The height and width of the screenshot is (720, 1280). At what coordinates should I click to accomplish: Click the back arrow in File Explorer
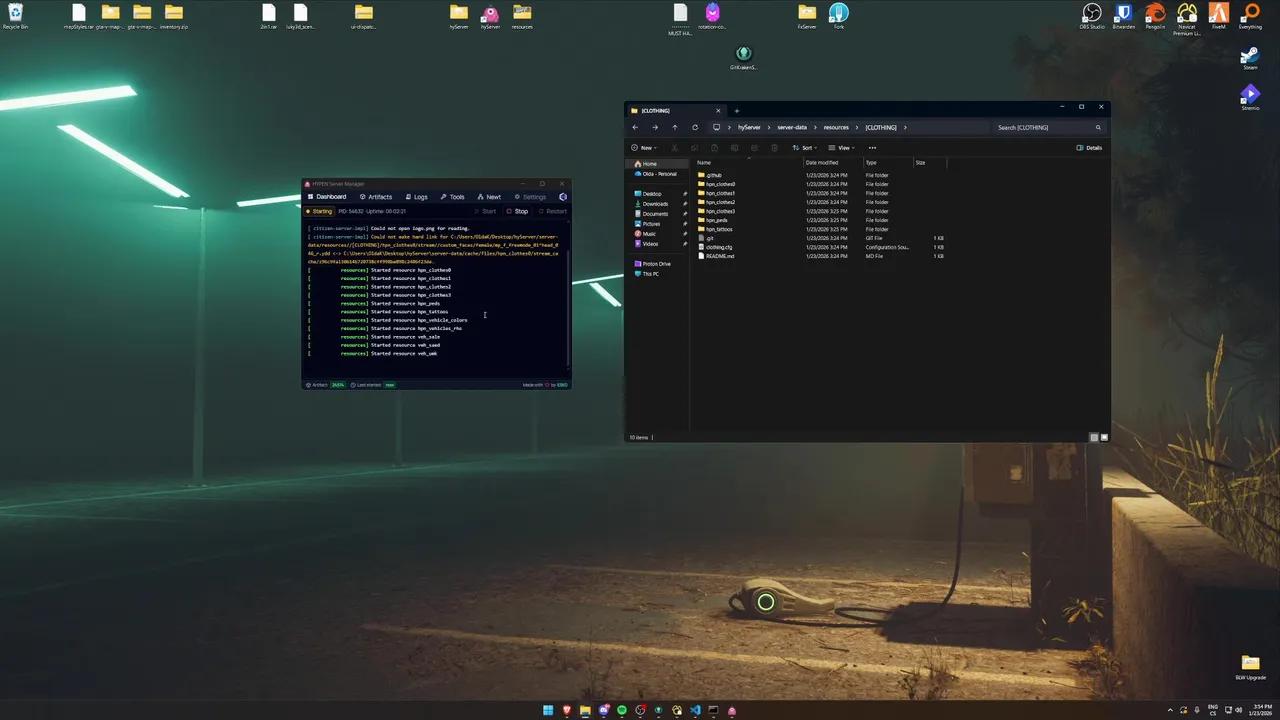[635, 128]
